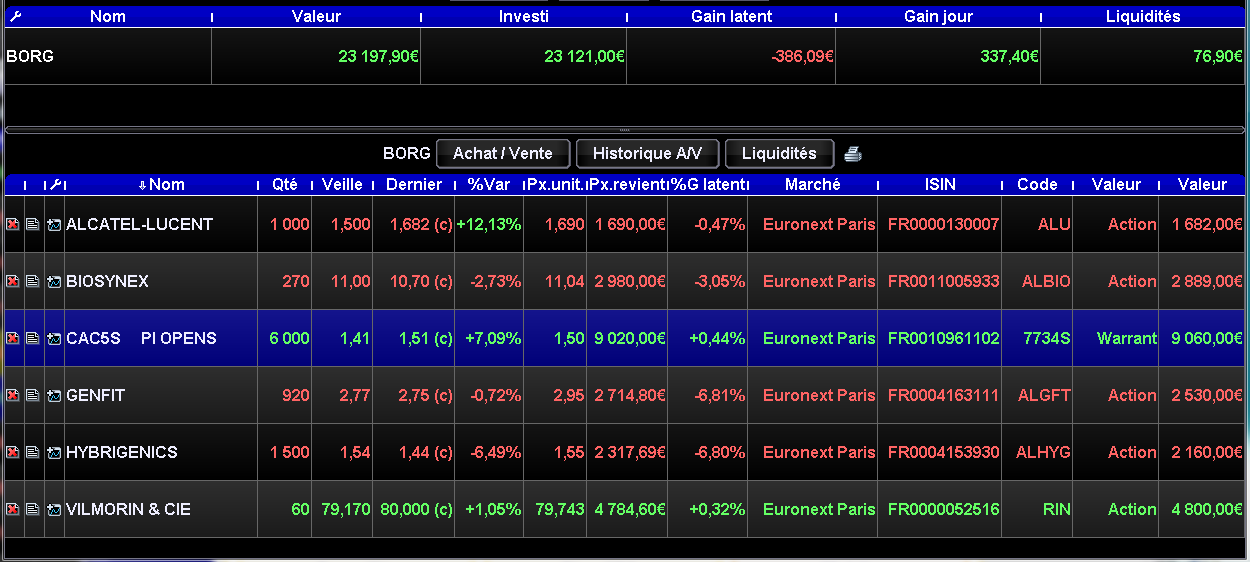Screen dimensions: 1250x562
Task: Sort positions by the Nom column header
Action: pyautogui.click(x=161, y=184)
